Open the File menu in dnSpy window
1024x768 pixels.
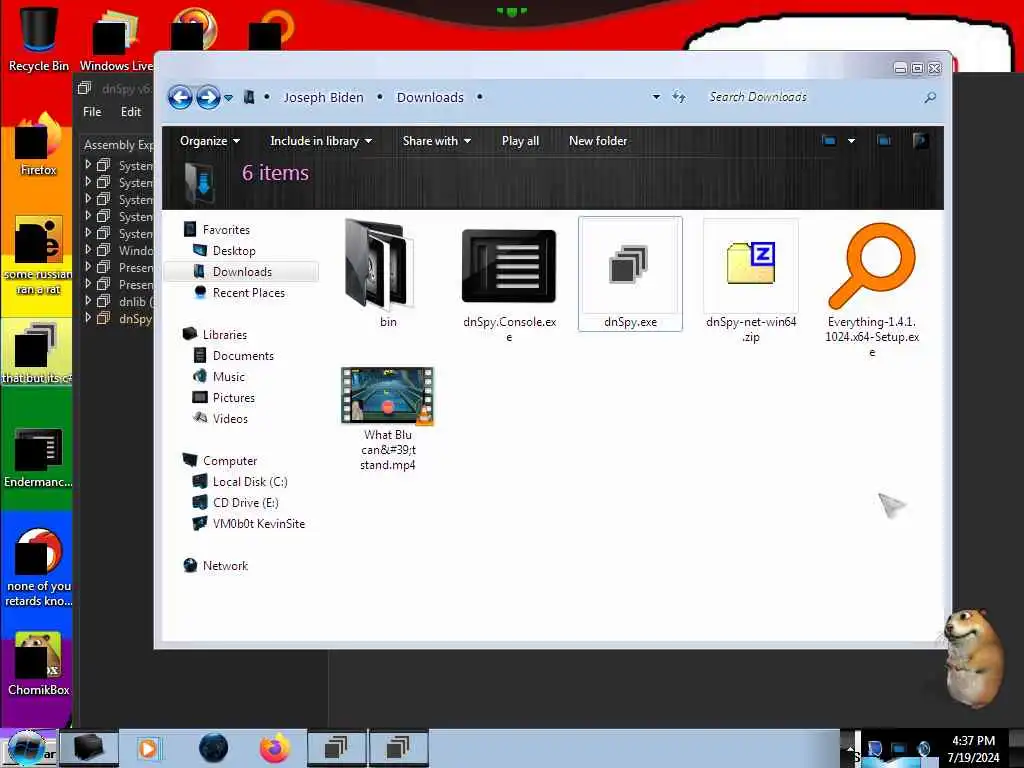pos(92,112)
